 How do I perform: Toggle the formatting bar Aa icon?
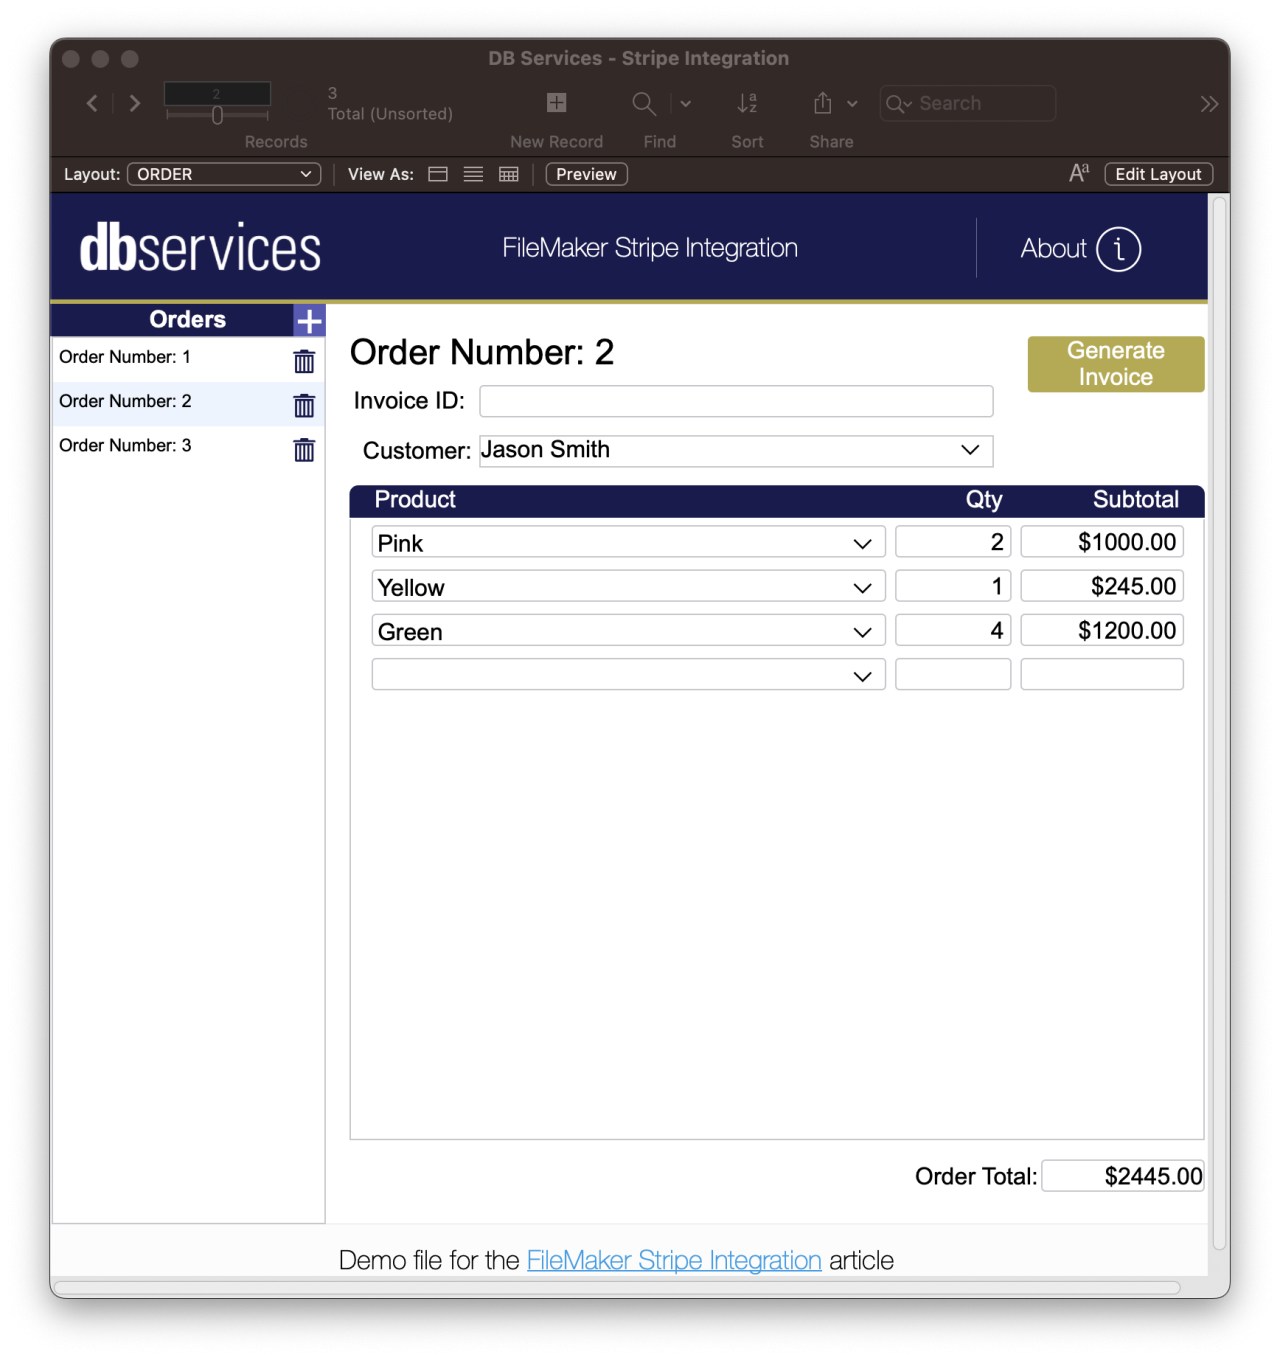click(1079, 173)
